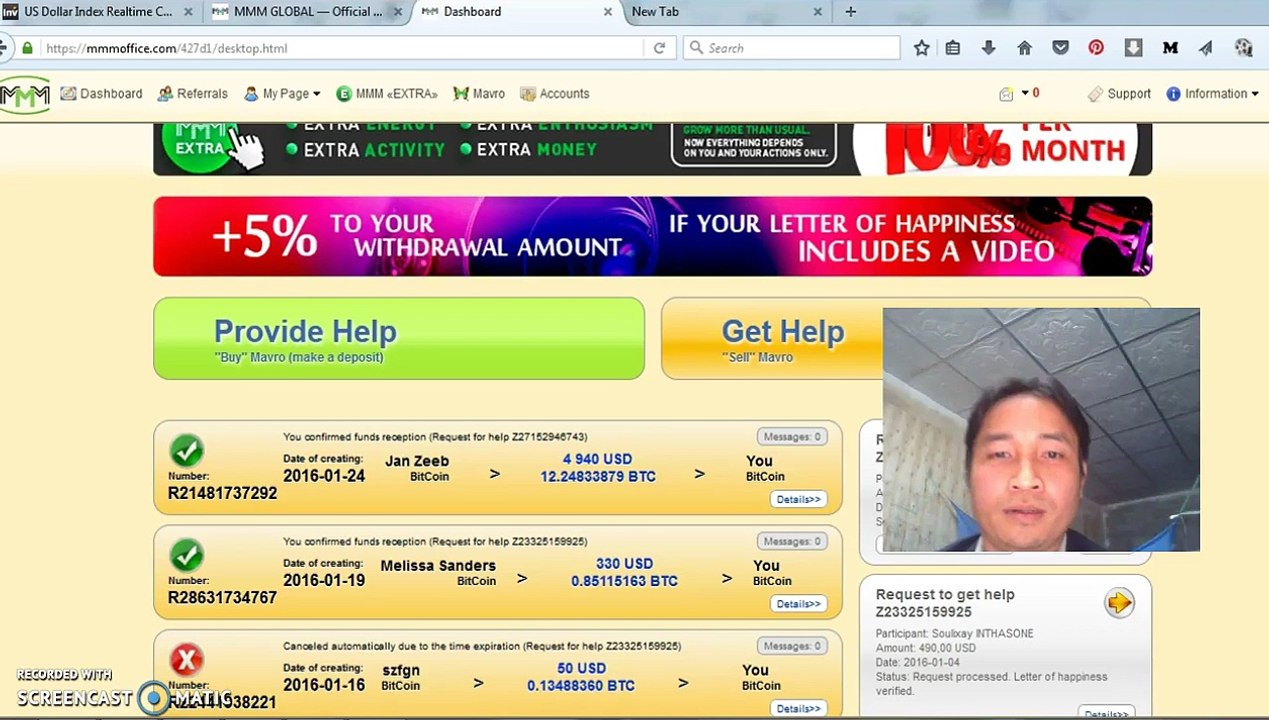Click the 50 USD amount
The height and width of the screenshot is (720, 1269).
(x=581, y=668)
